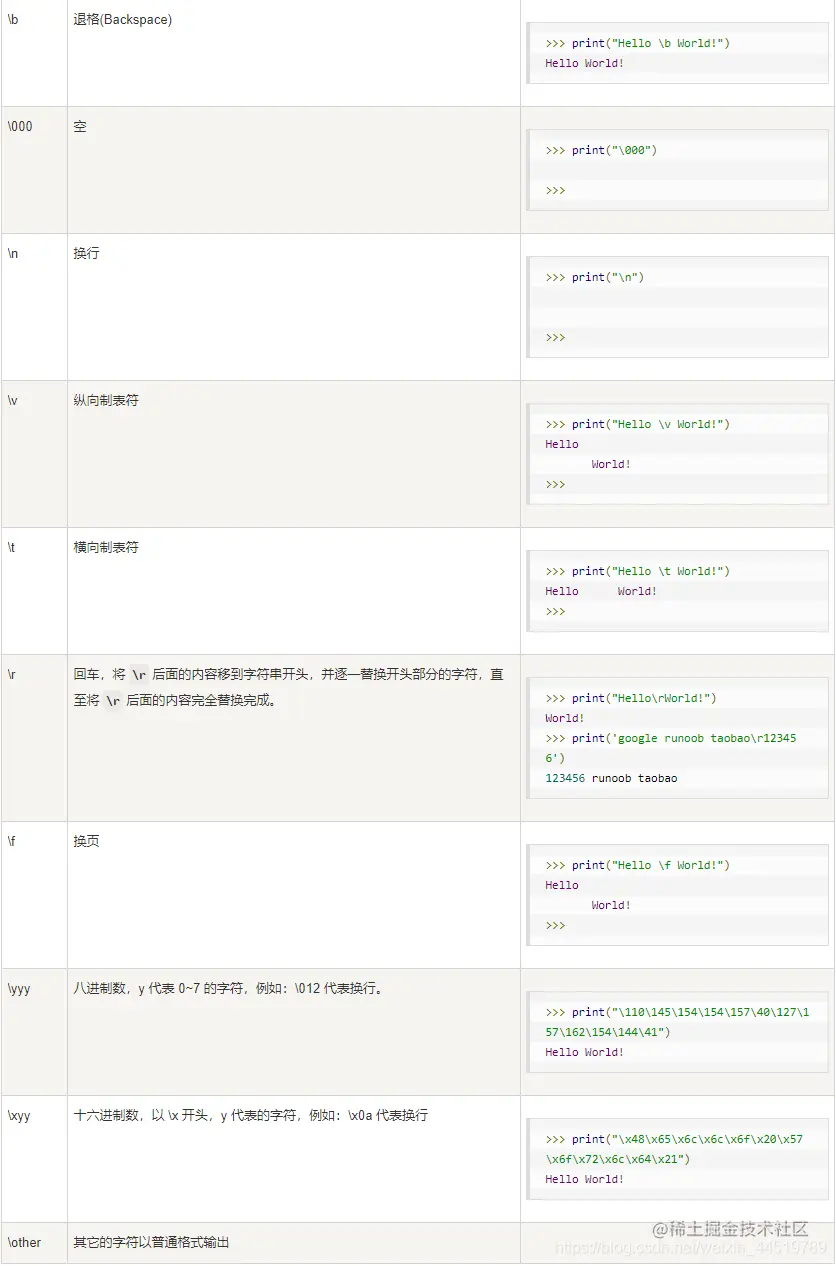
Task: Click the description starting with 回车
Action: (x=288, y=687)
